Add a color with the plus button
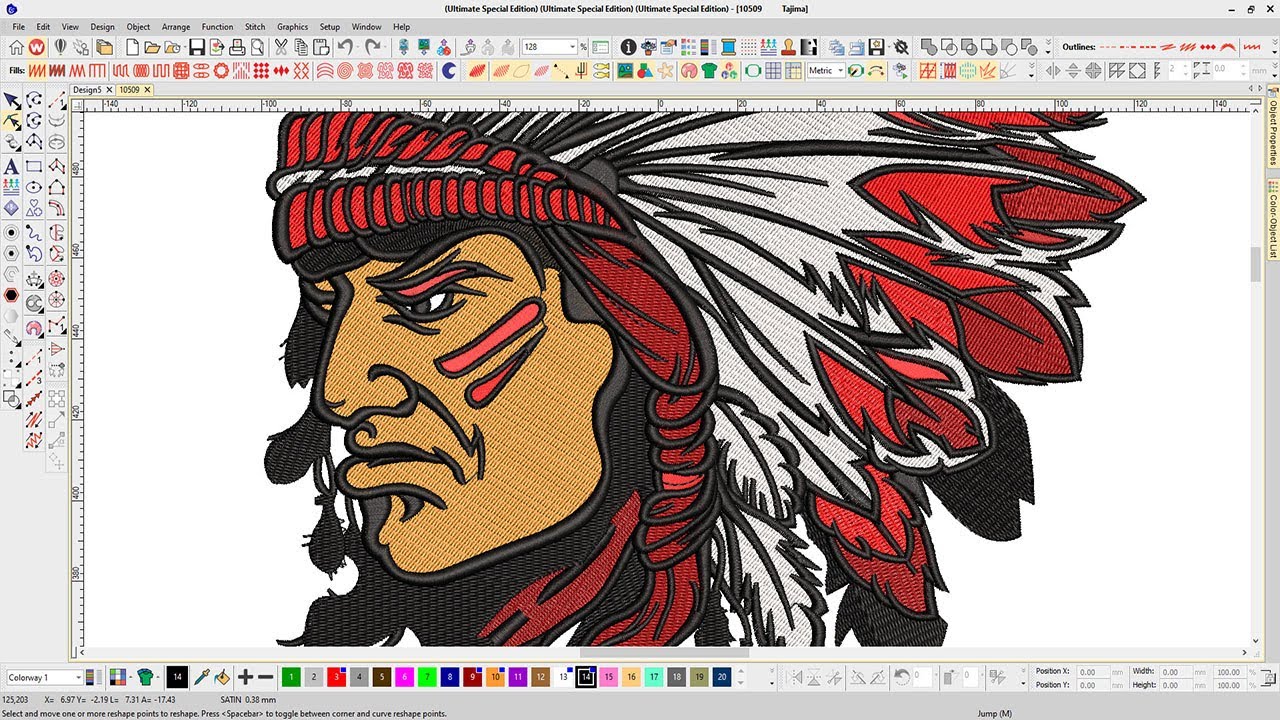 coord(245,677)
